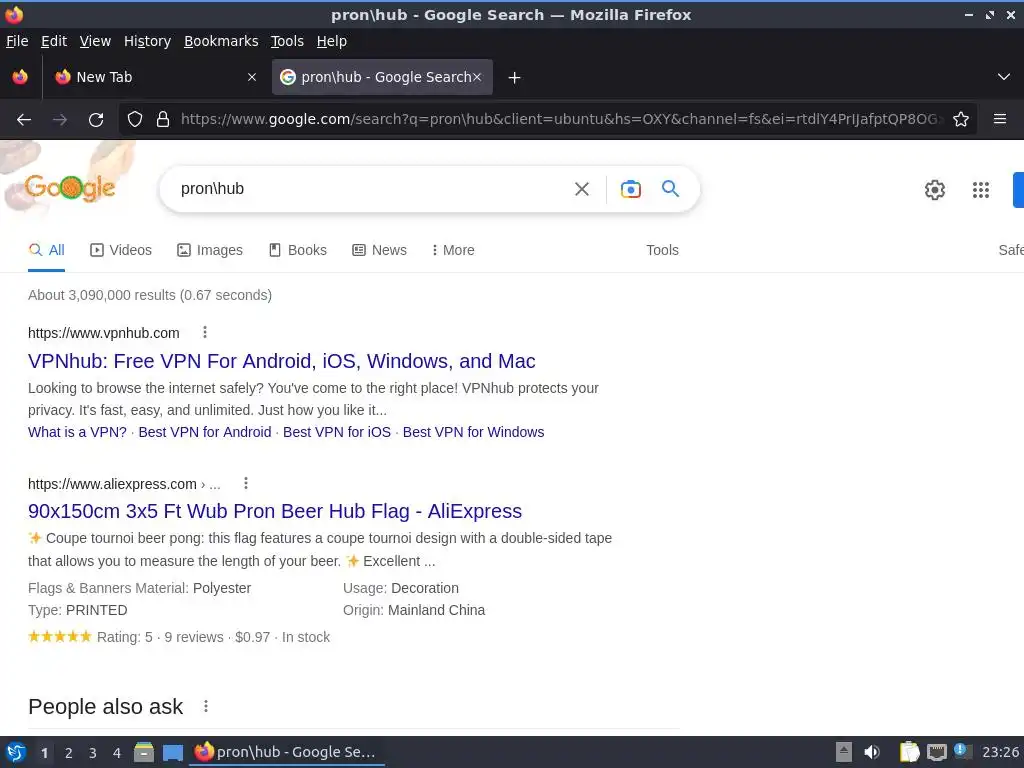Viewport: 1024px width, 768px height.
Task: Open the Help menu
Action: (332, 41)
